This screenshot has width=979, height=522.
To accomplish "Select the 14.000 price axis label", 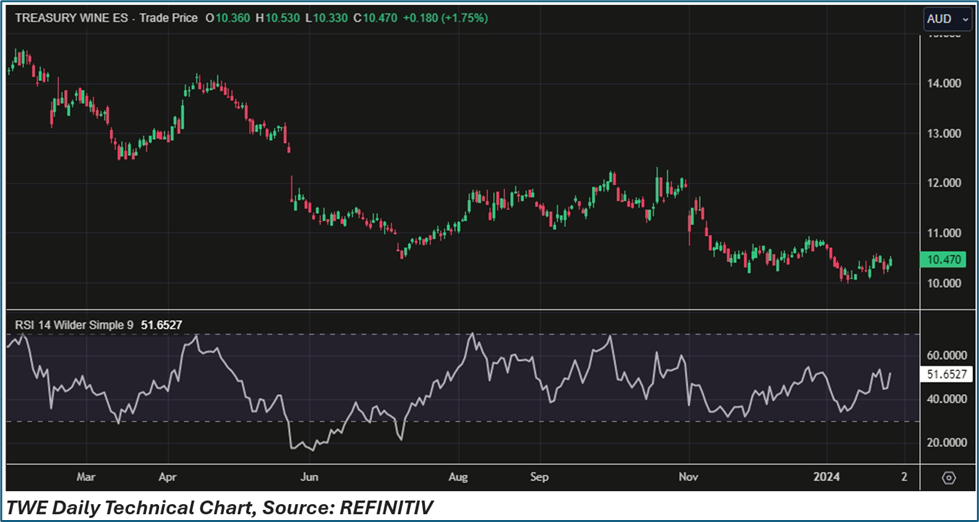I will pos(943,84).
